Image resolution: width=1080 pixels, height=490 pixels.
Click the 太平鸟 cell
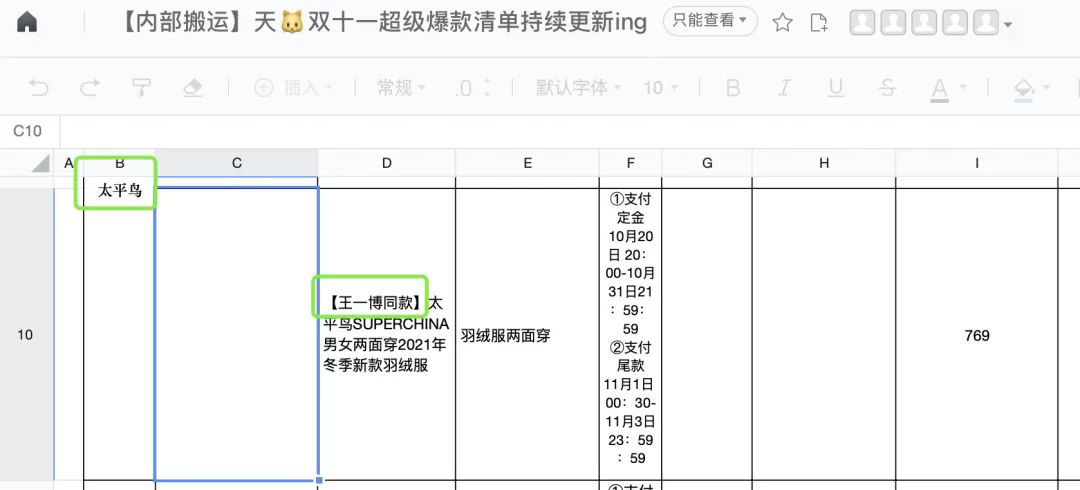coord(119,191)
